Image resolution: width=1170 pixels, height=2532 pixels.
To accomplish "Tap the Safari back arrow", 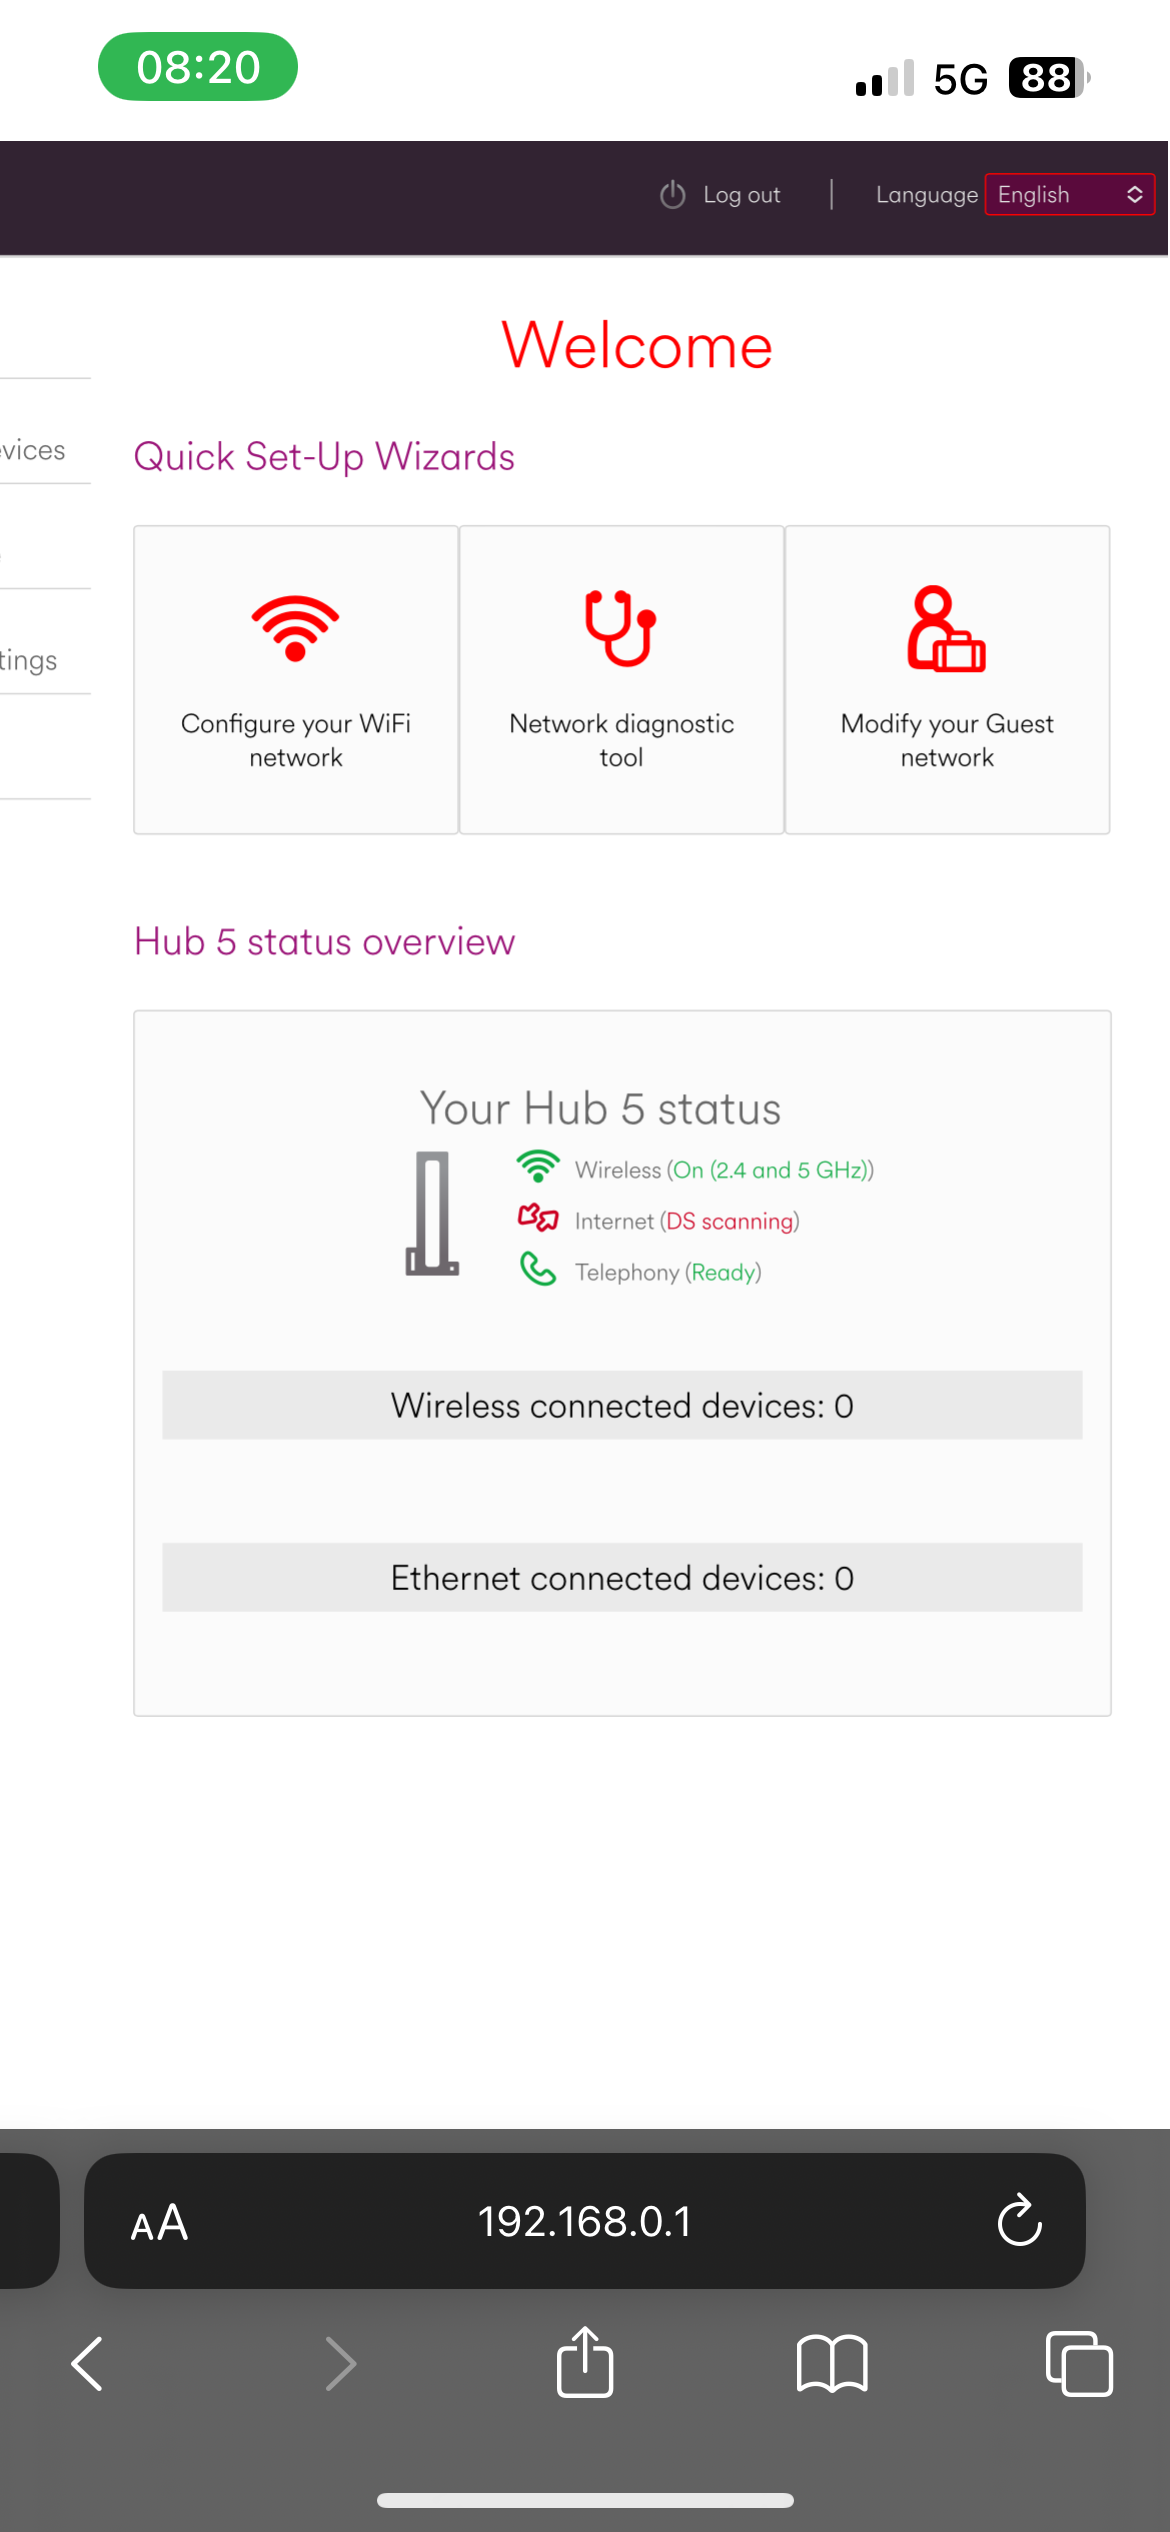I will point(88,2364).
